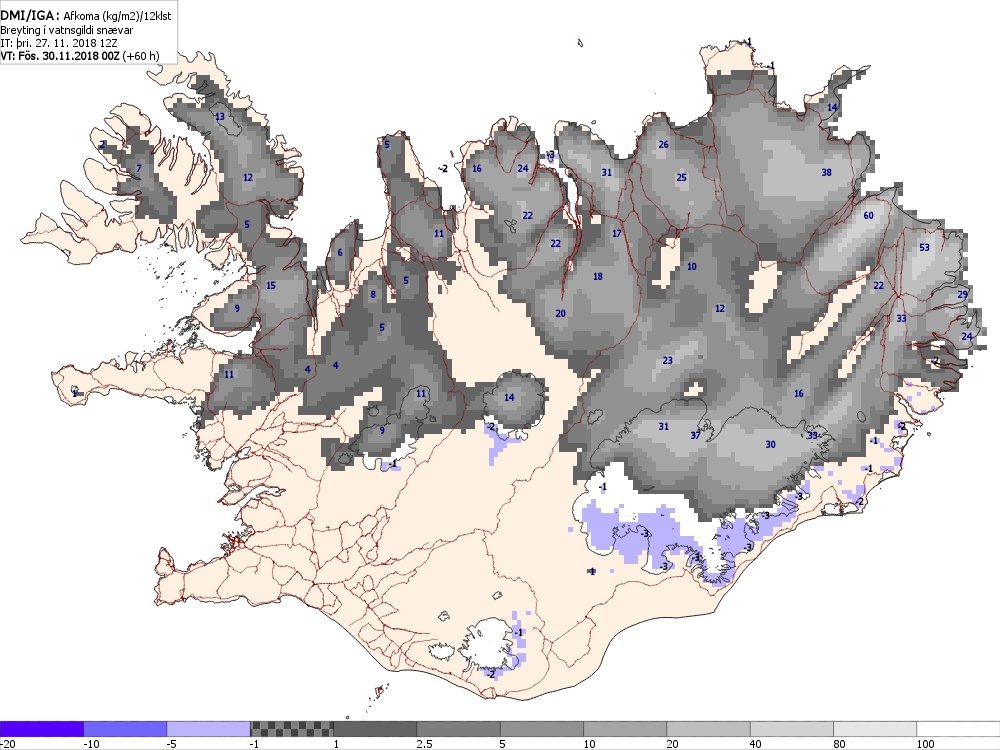The image size is (1000, 750).
Task: Click the legend label 100
Action: point(925,744)
